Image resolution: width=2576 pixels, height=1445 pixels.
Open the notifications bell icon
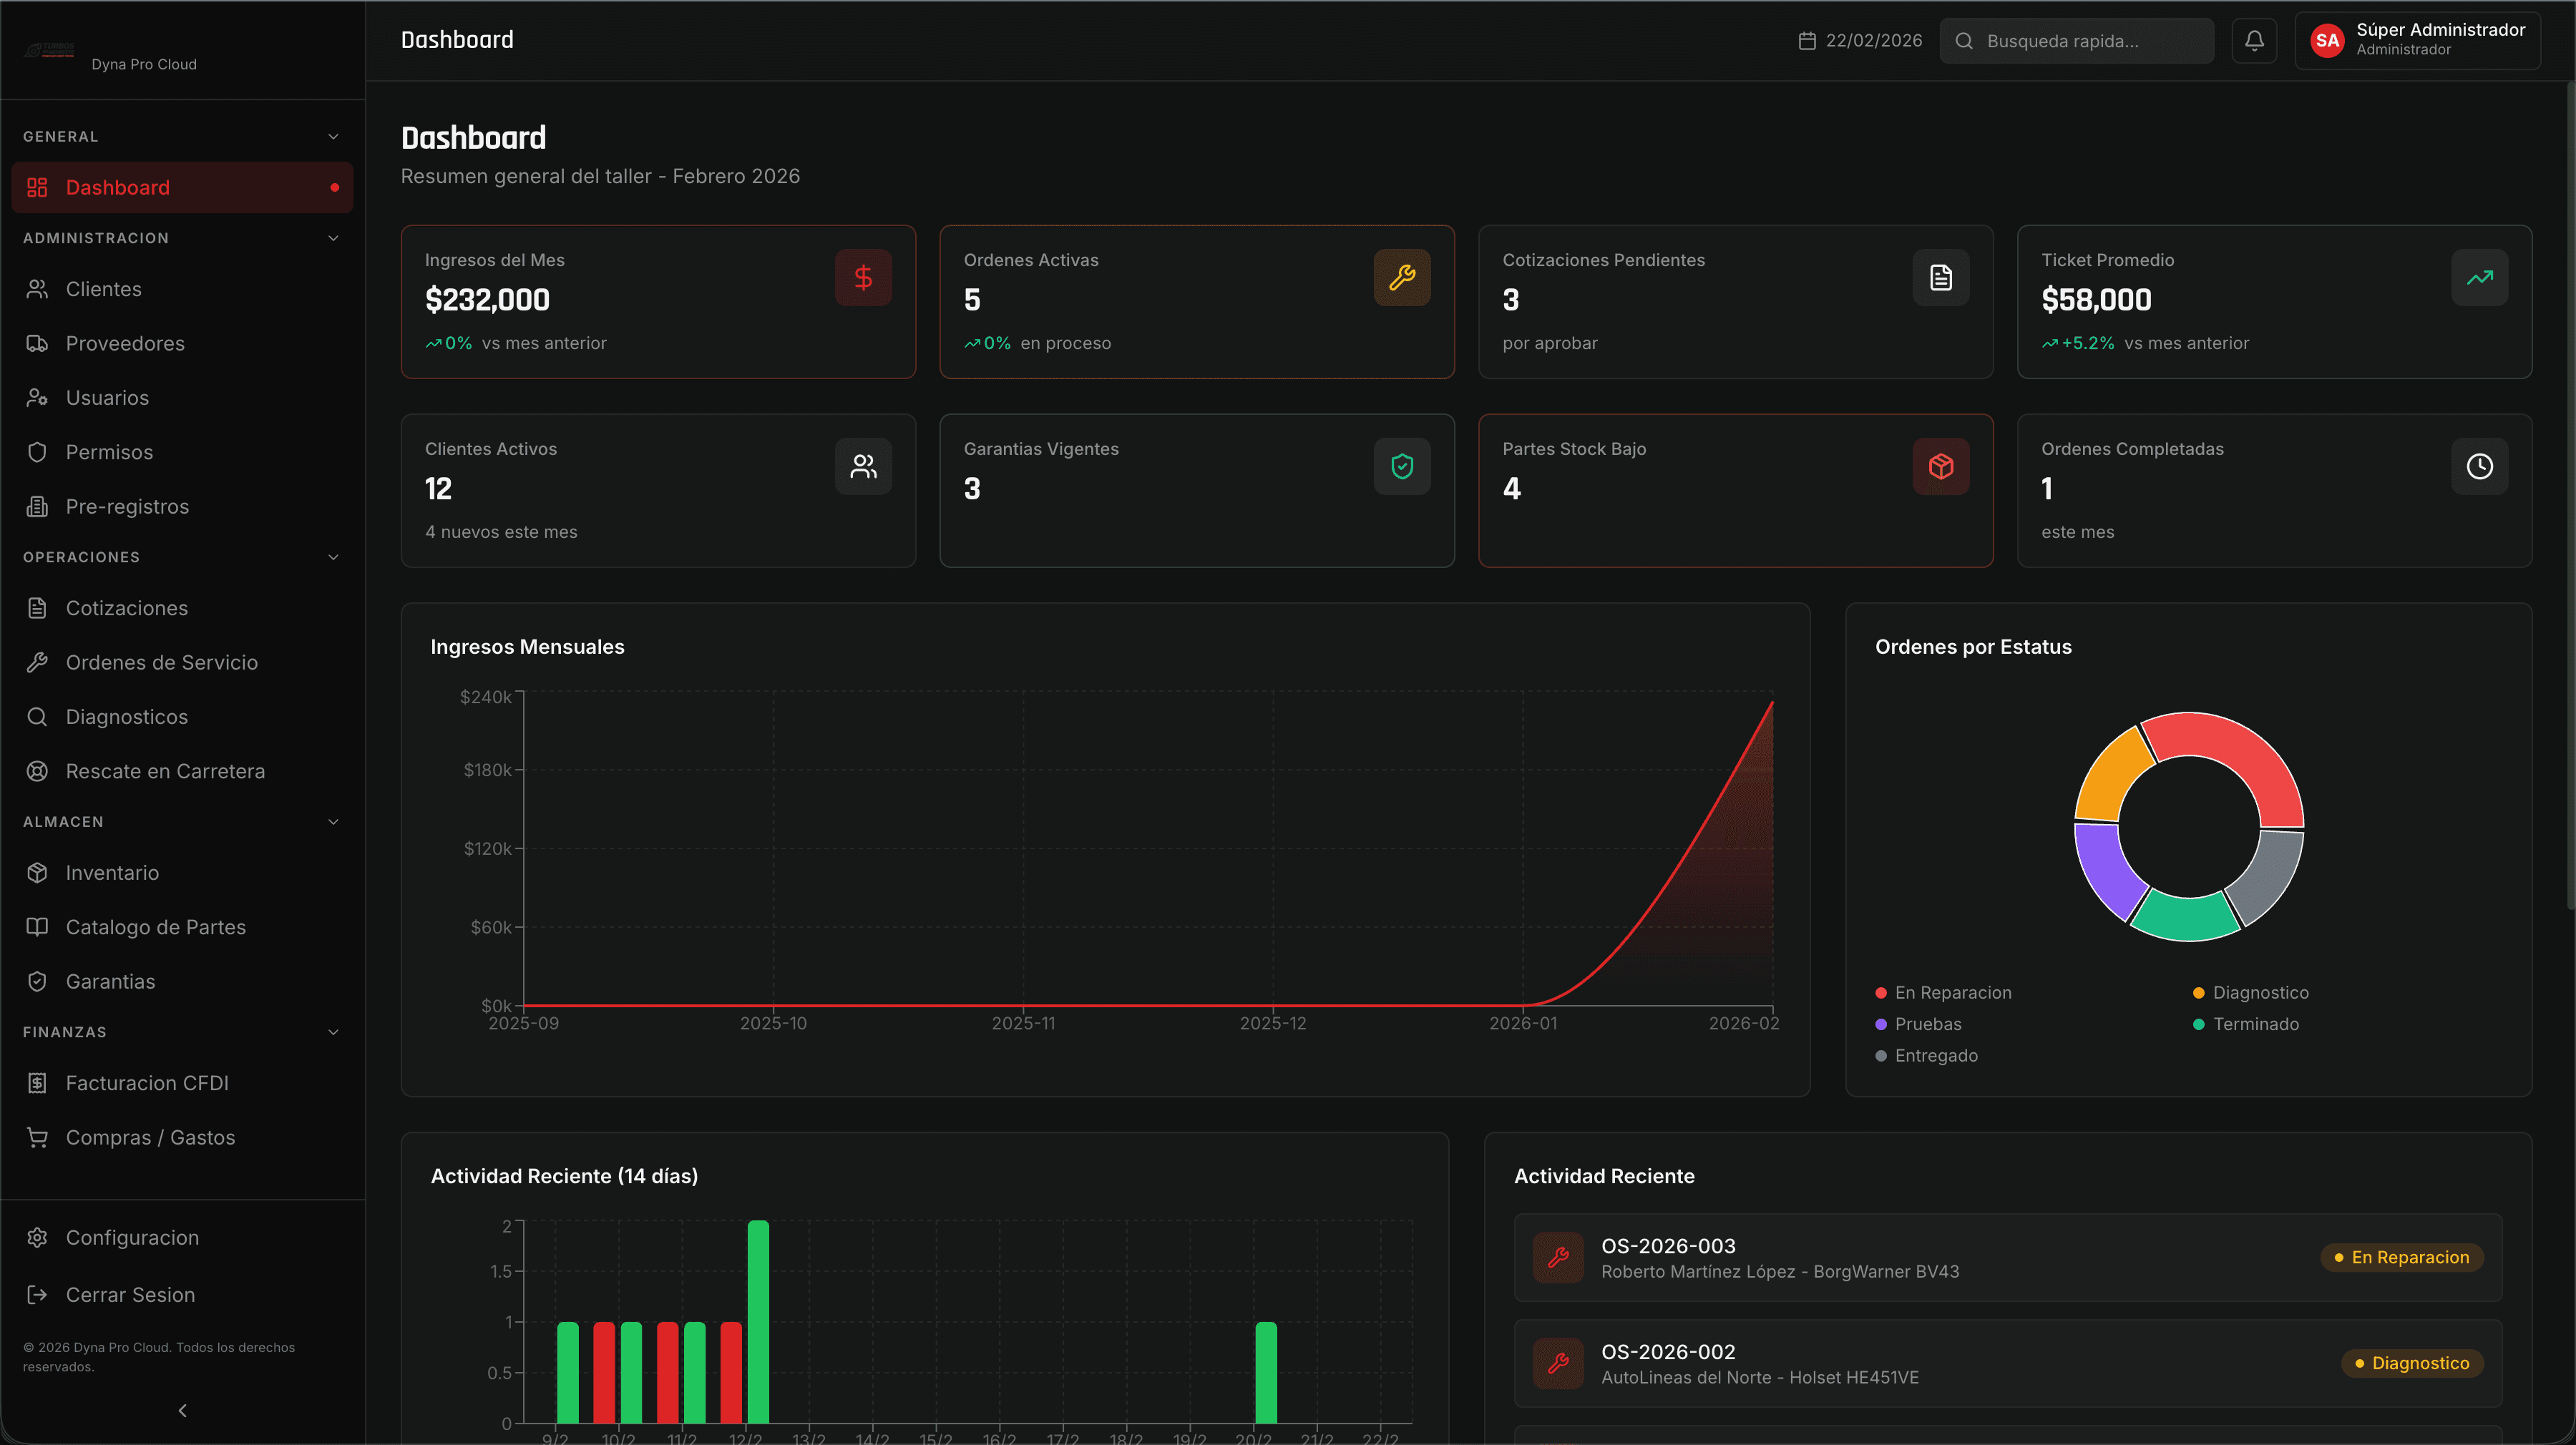coord(2254,40)
